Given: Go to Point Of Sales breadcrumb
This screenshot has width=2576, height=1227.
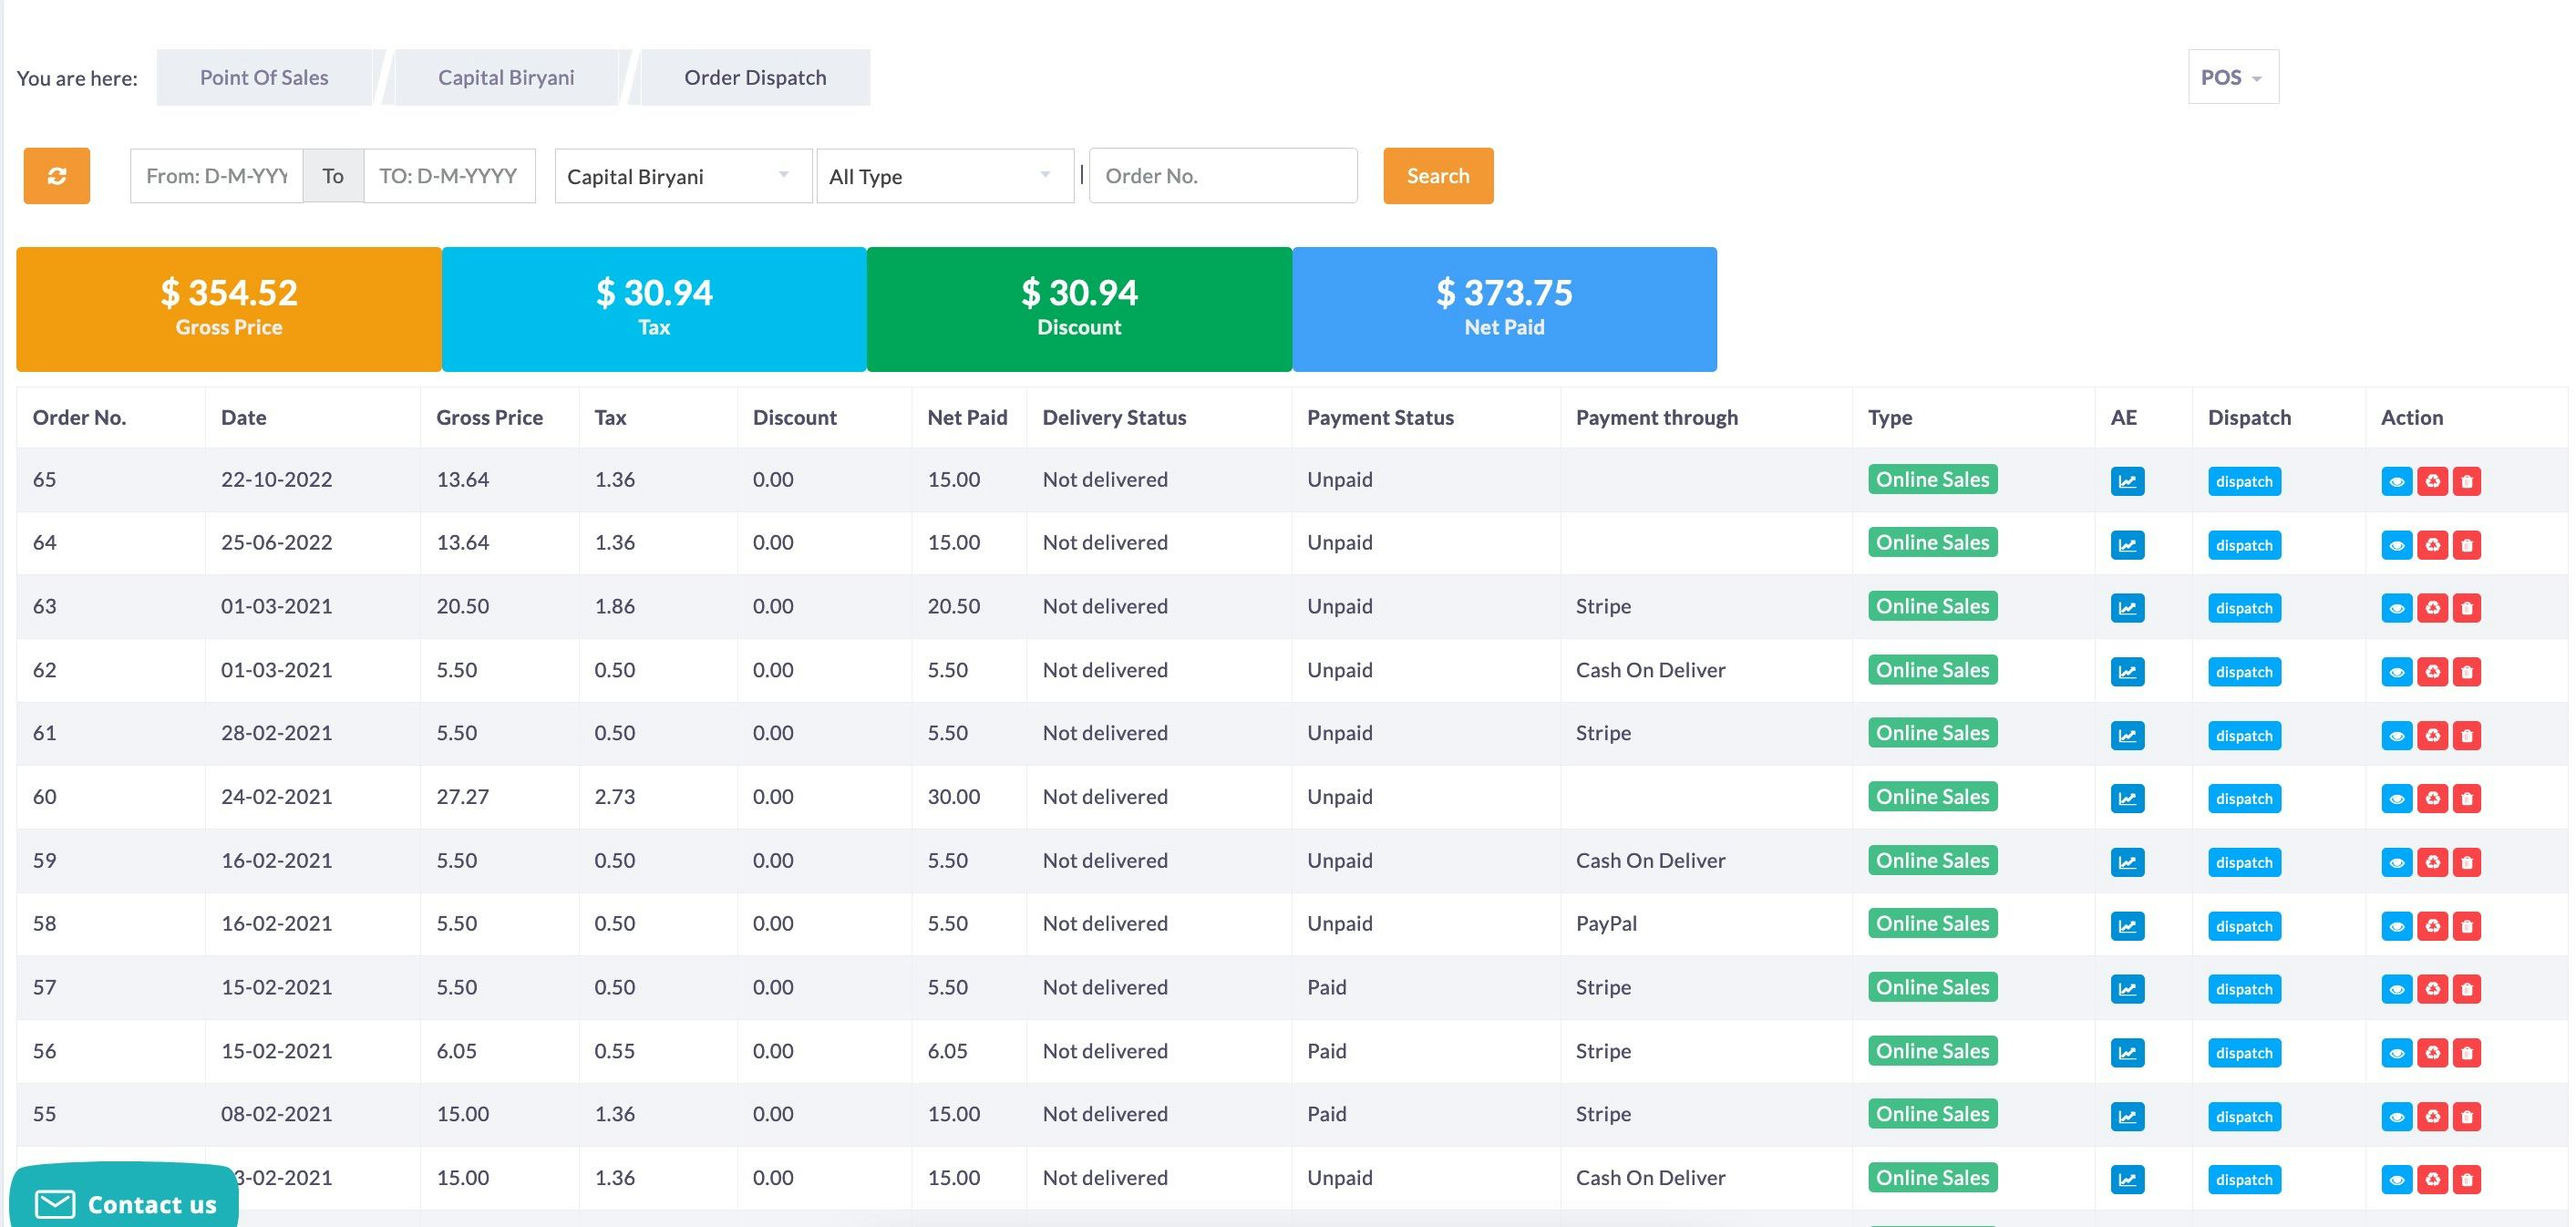Looking at the screenshot, I should tap(264, 77).
